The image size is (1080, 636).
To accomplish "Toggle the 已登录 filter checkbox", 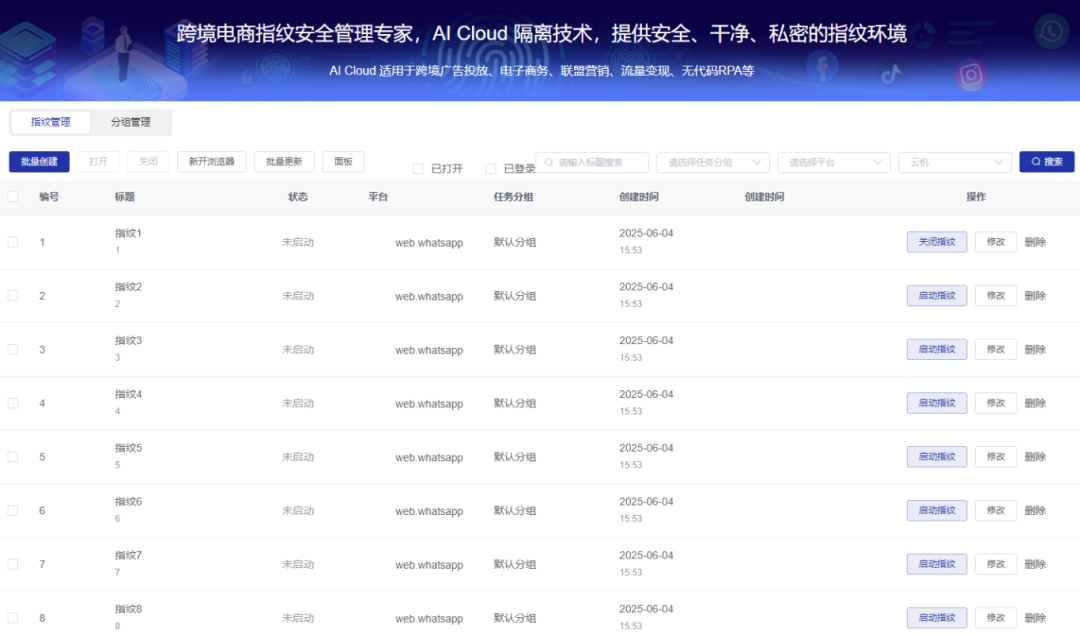I will pos(490,169).
